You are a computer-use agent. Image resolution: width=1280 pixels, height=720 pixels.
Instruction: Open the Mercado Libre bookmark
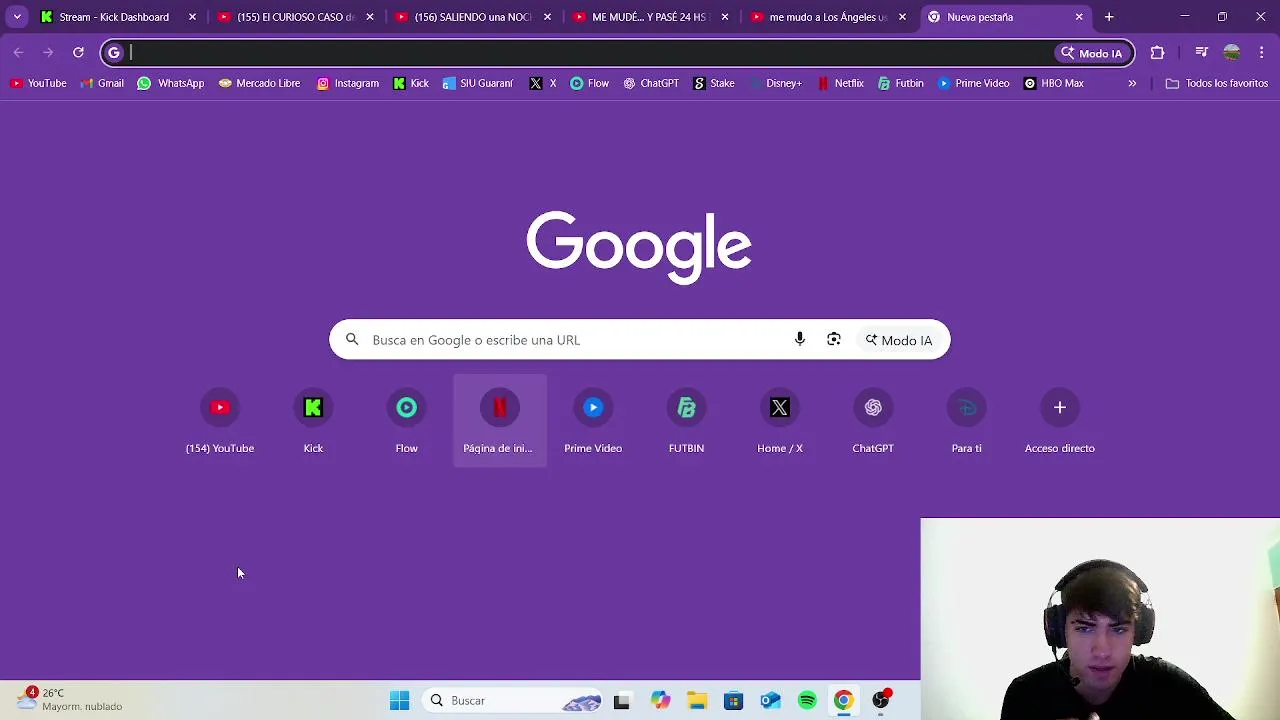click(x=259, y=83)
